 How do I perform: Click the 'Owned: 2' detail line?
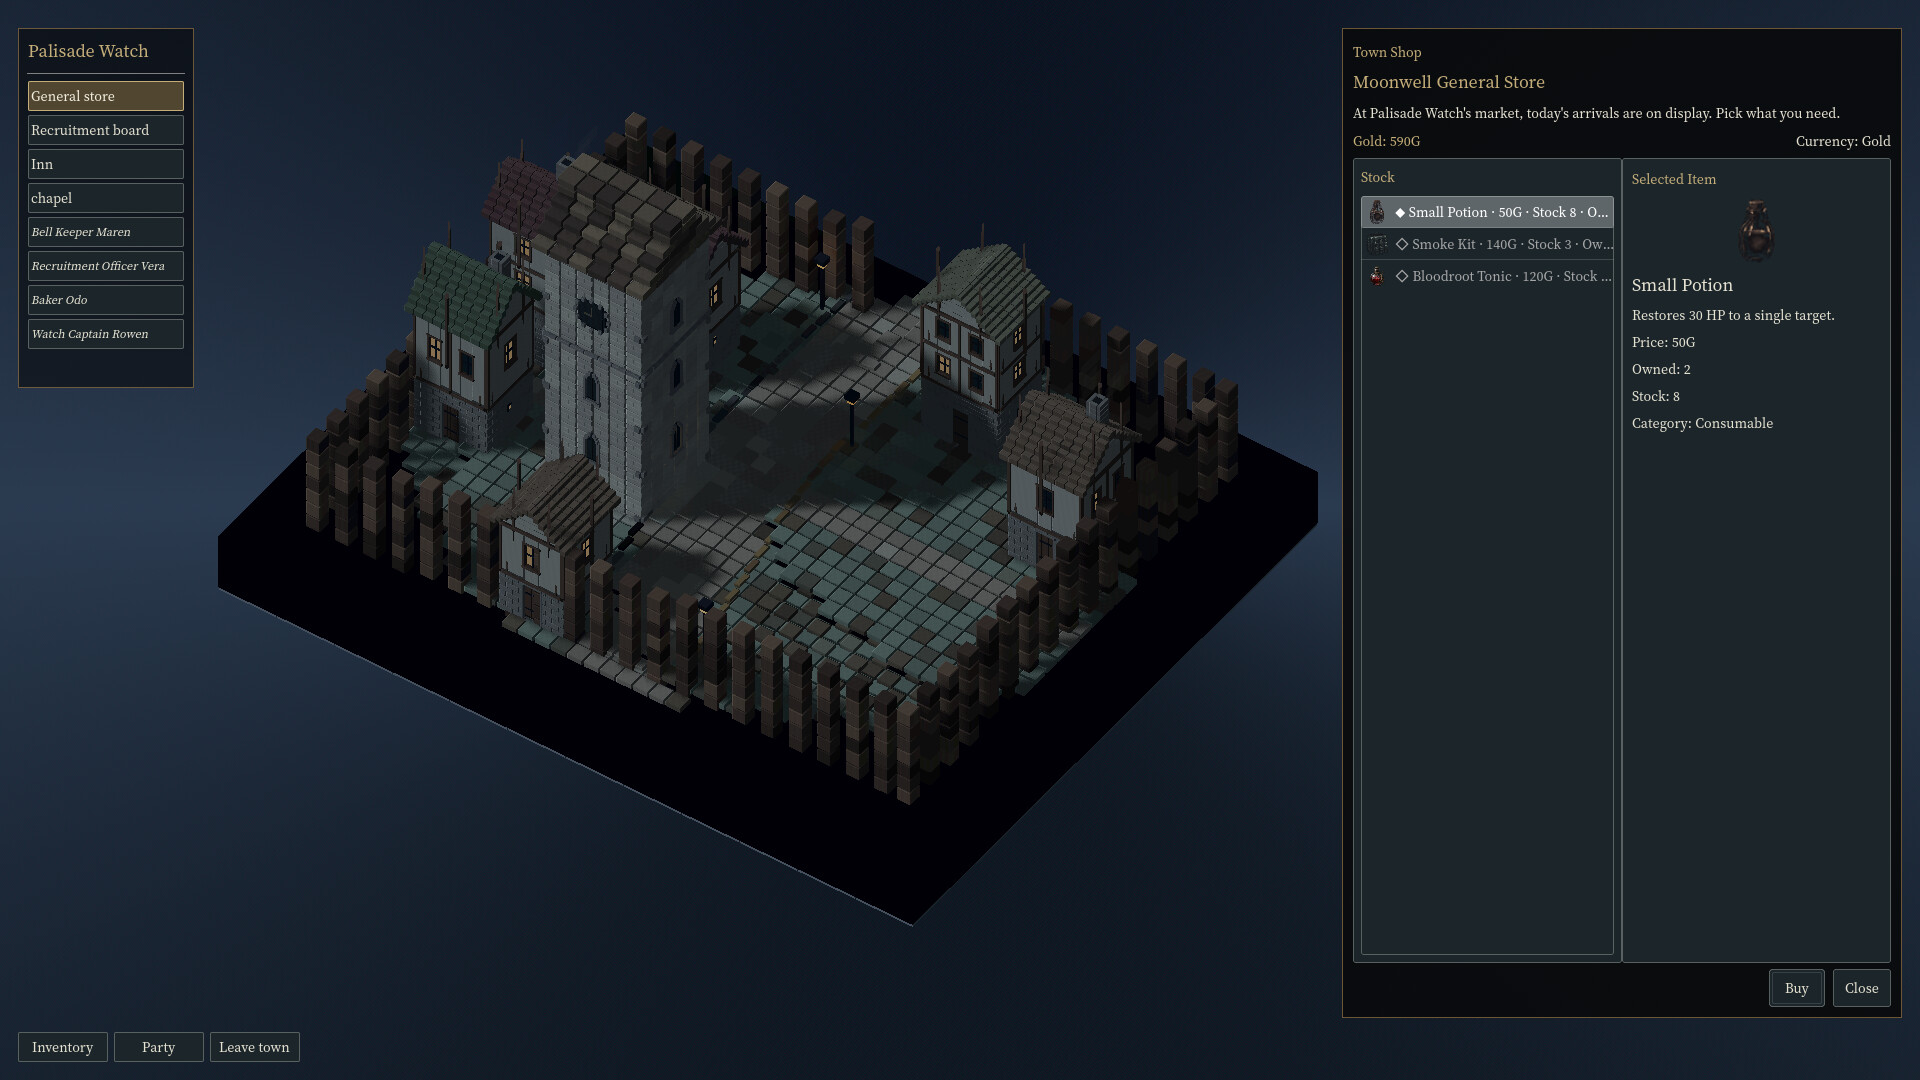(x=1661, y=369)
